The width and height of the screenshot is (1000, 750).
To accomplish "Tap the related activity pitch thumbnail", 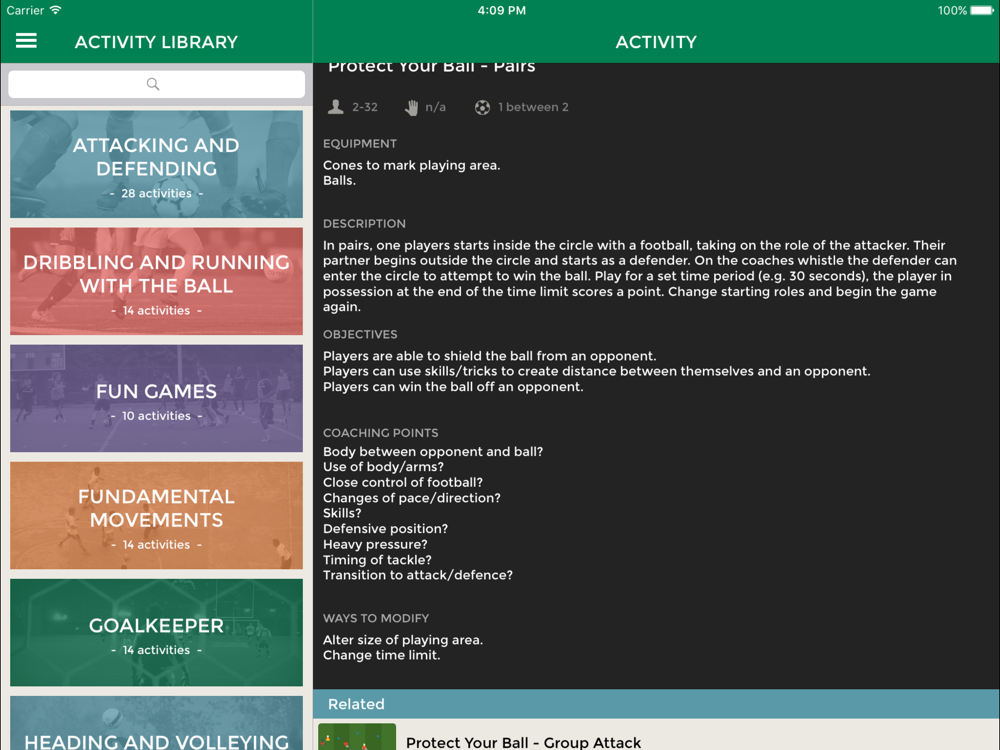I will (357, 737).
